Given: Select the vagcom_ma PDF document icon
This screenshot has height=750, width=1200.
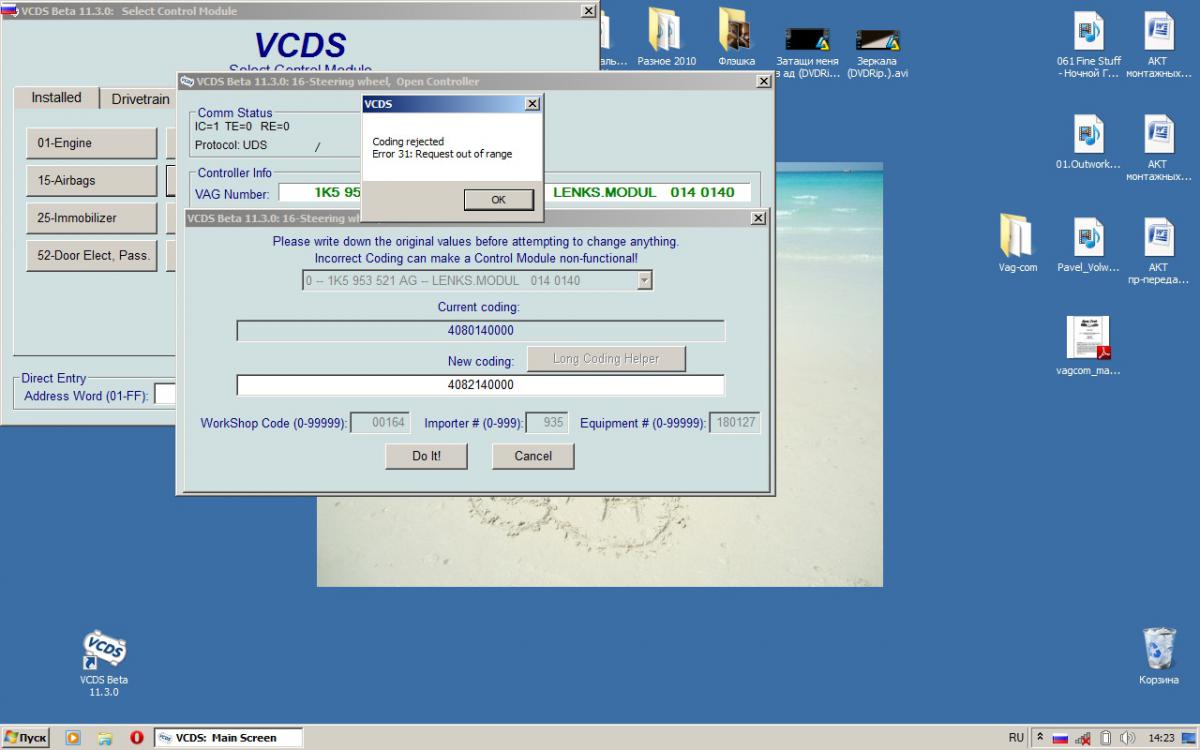Looking at the screenshot, I should click(x=1089, y=346).
